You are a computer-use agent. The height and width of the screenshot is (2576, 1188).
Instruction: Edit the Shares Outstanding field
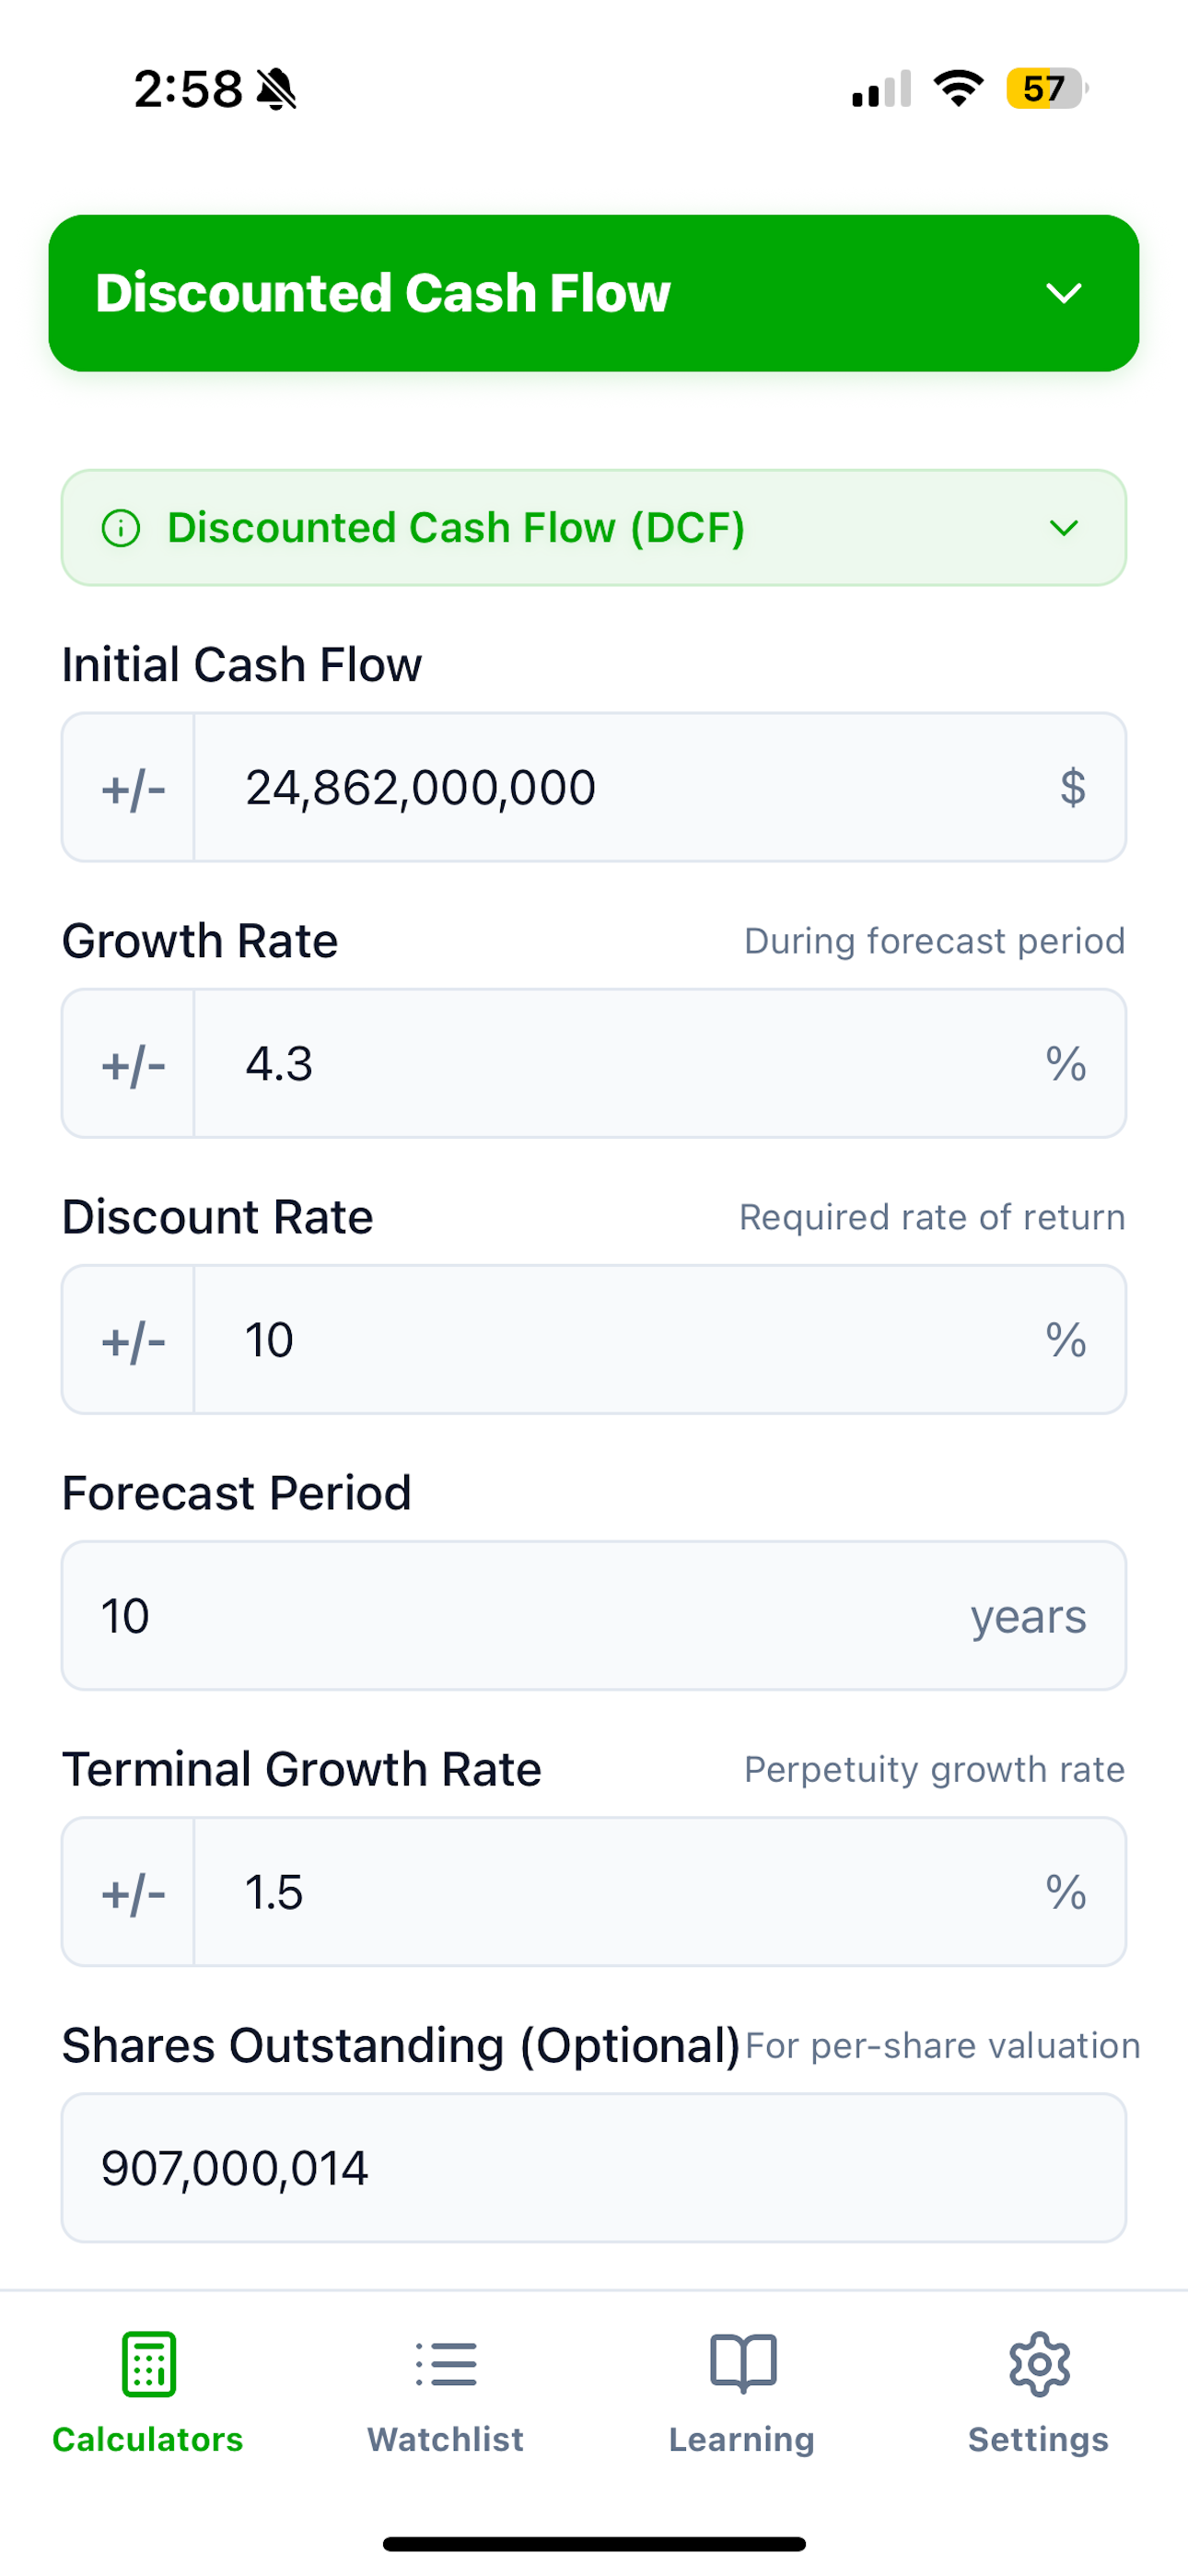click(594, 2168)
